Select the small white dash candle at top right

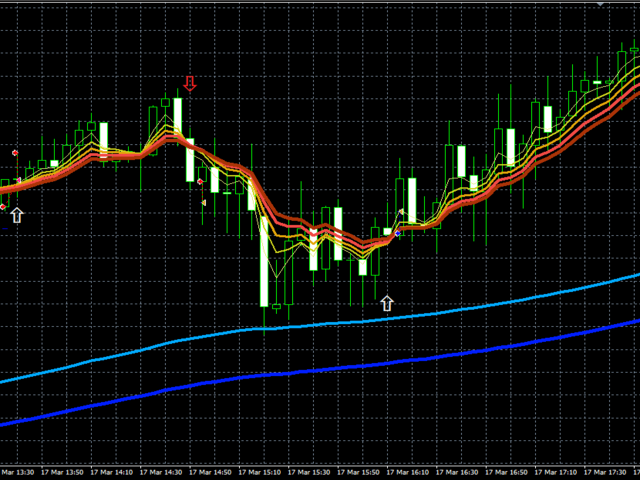pos(597,82)
